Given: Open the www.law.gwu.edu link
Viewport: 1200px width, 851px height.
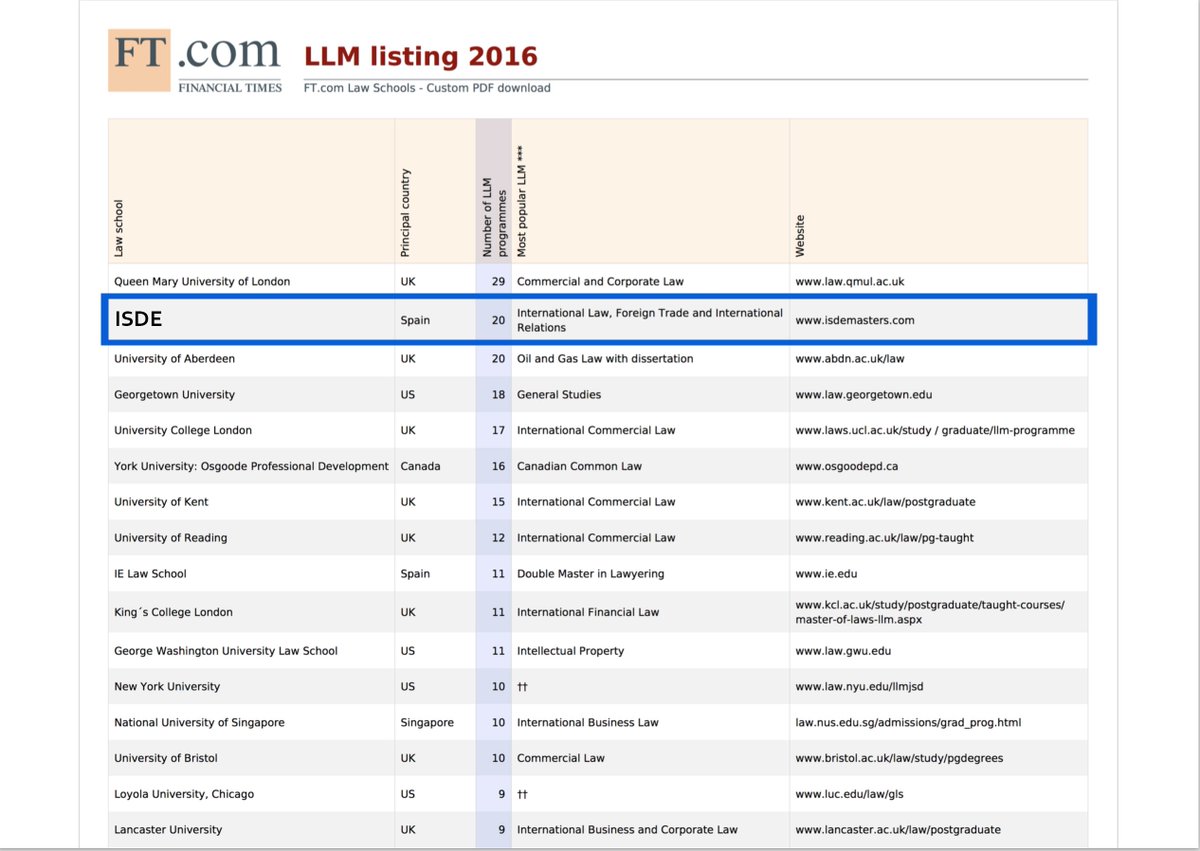Looking at the screenshot, I should click(x=843, y=651).
